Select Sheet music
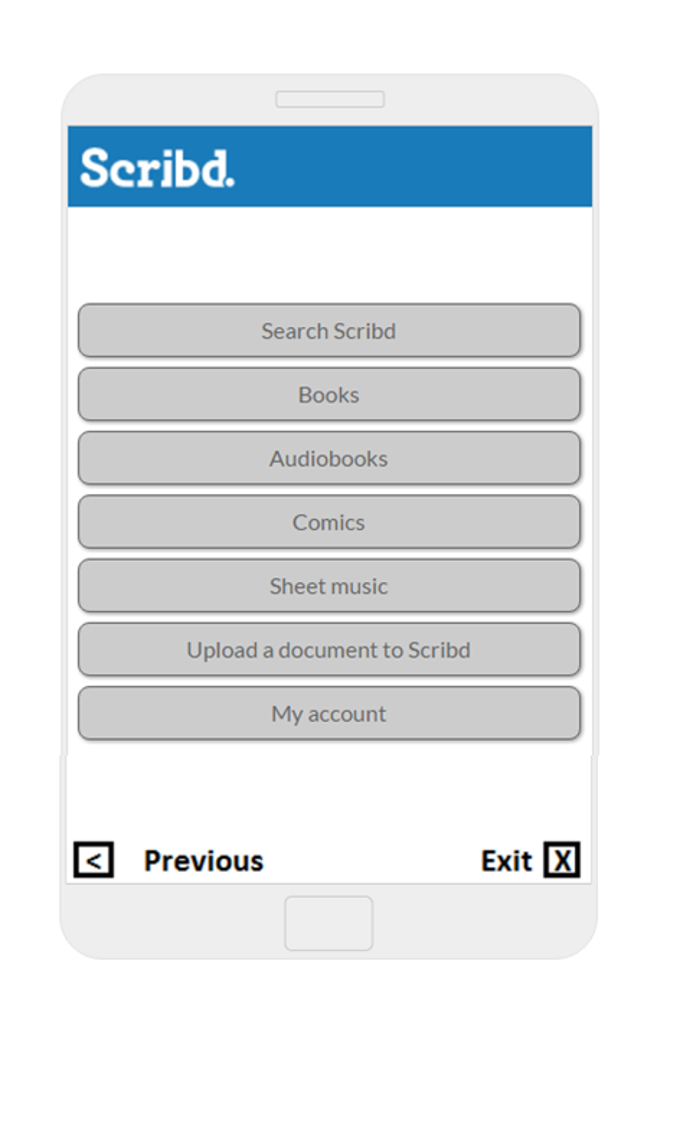Screen dimensions: 680x1134 [x=329, y=587]
